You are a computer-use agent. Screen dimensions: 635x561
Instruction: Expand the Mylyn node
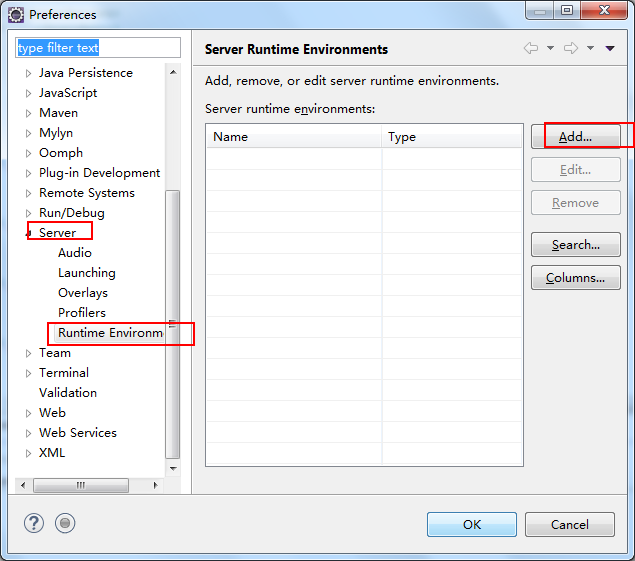pyautogui.click(x=28, y=133)
